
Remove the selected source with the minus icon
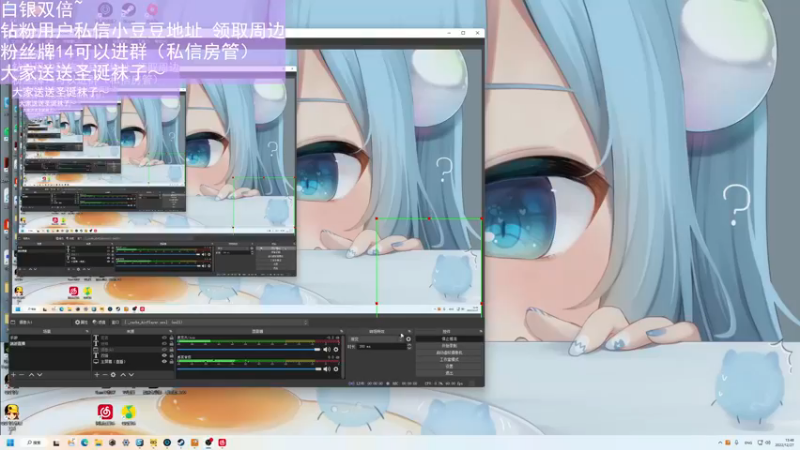click(x=105, y=375)
